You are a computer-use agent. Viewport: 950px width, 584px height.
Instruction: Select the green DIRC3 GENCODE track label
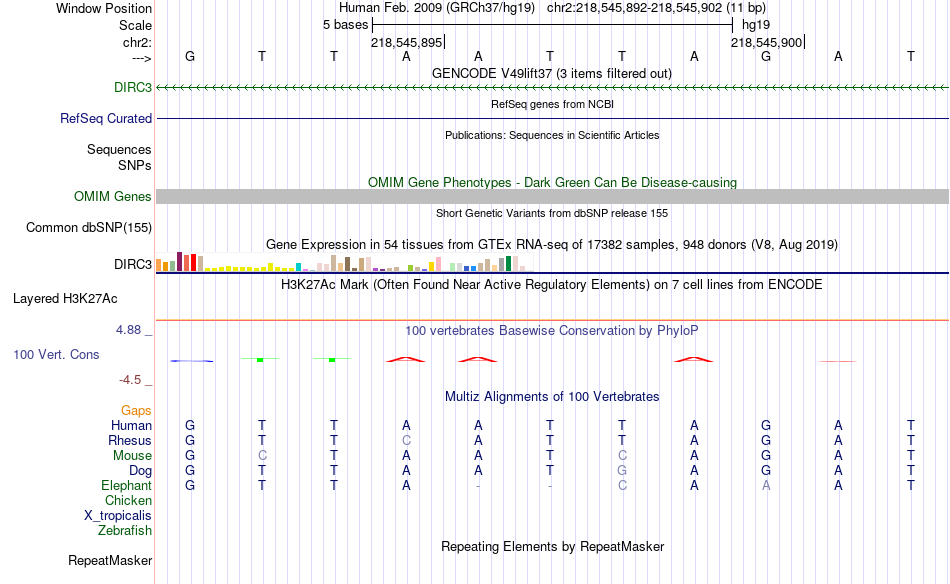pos(133,87)
